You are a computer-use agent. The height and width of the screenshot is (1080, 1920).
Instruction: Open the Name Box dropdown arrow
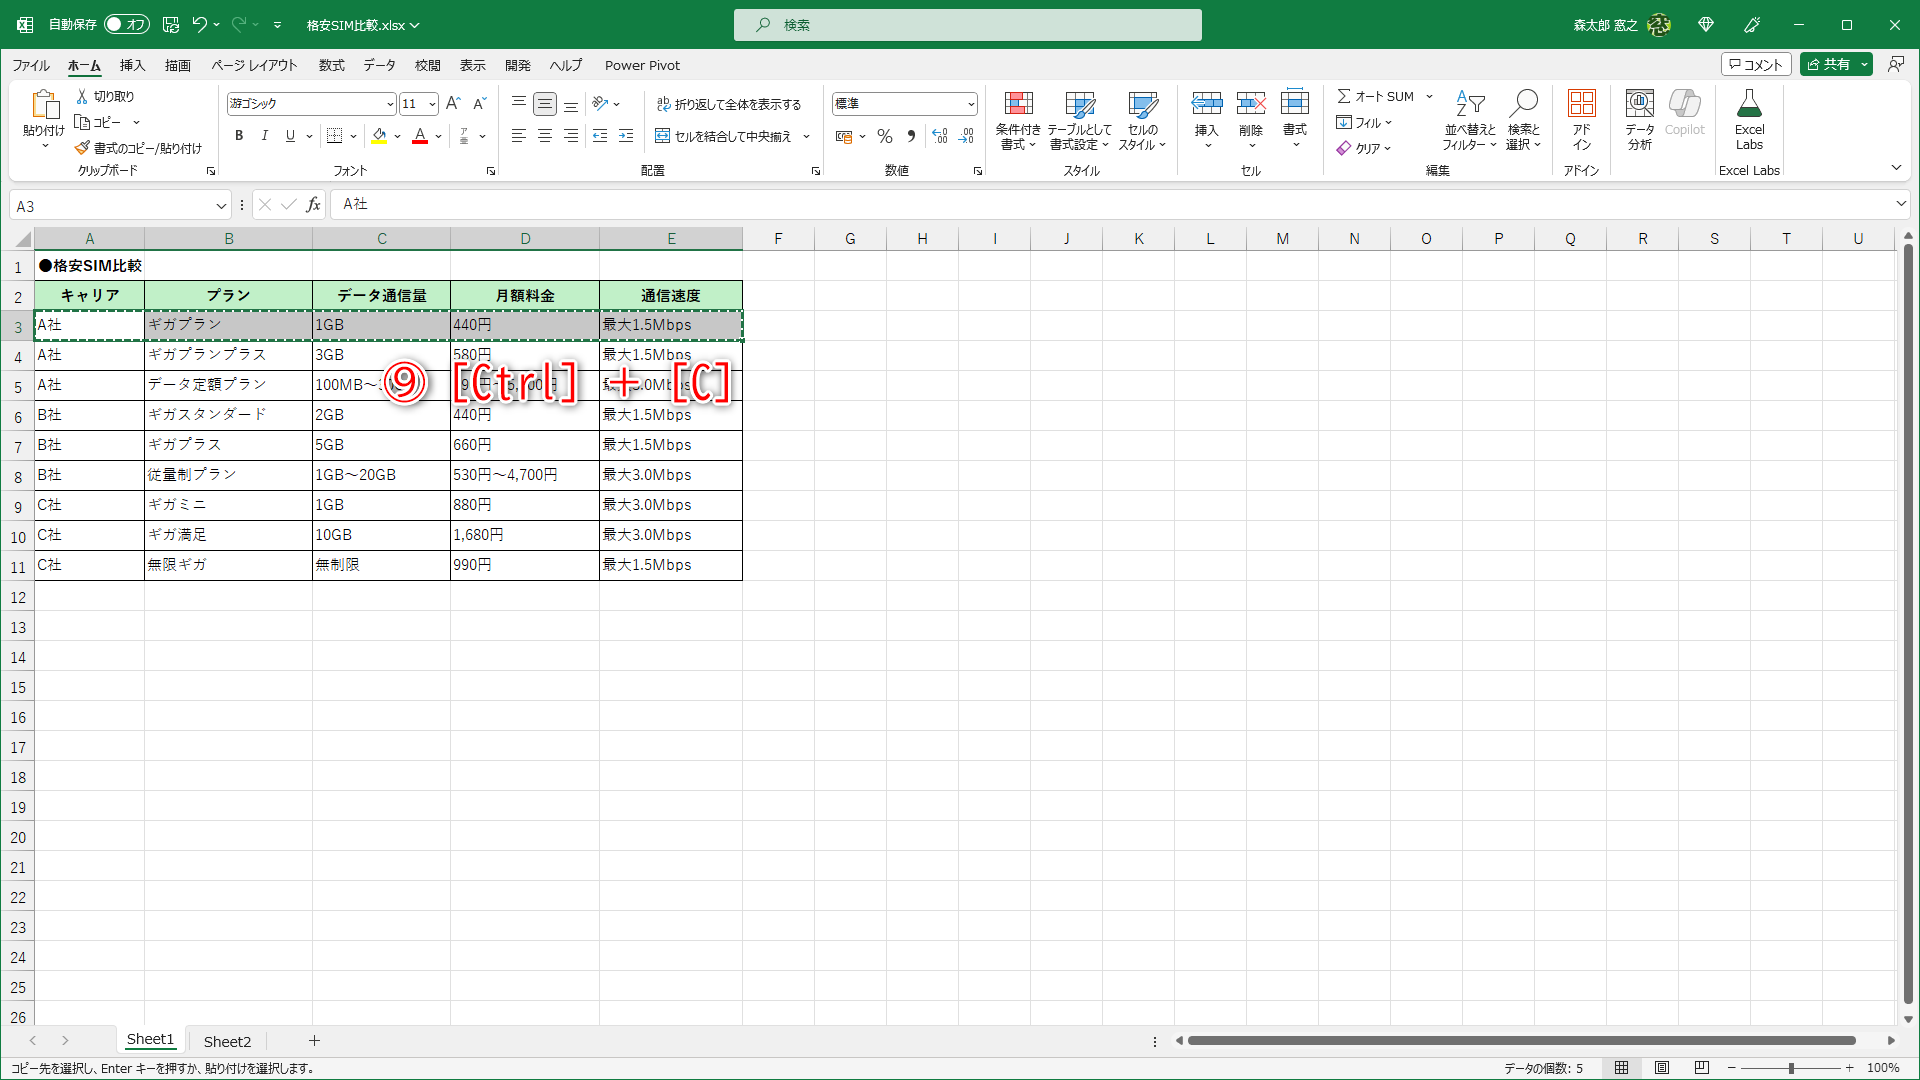coord(221,206)
